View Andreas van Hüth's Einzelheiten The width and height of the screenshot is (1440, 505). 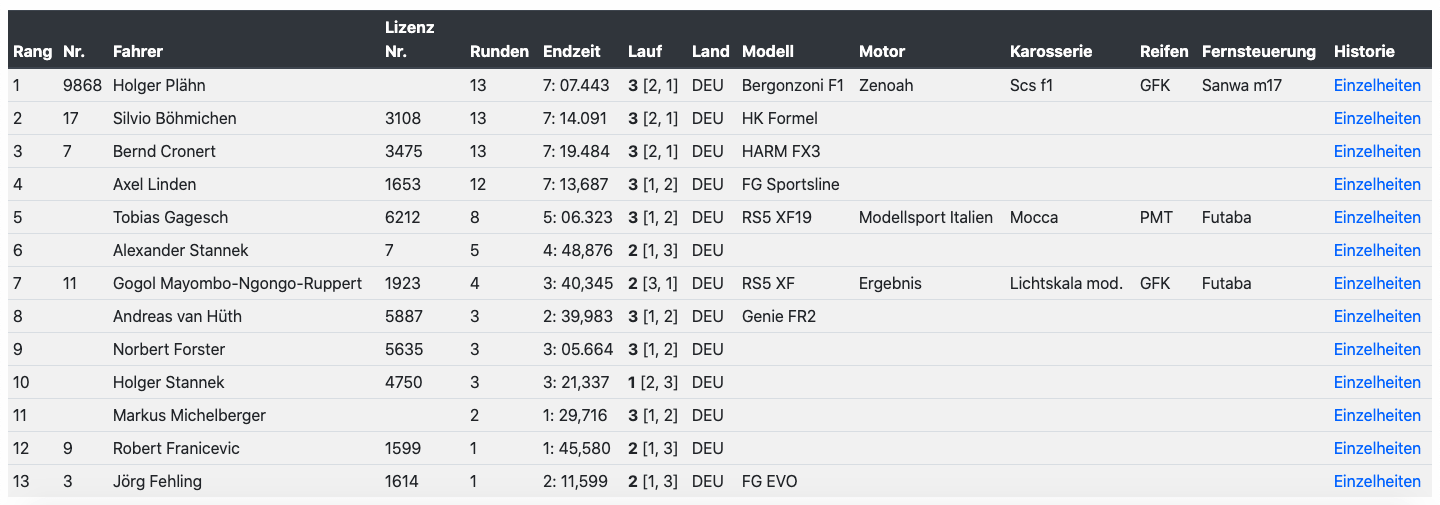click(x=1377, y=317)
